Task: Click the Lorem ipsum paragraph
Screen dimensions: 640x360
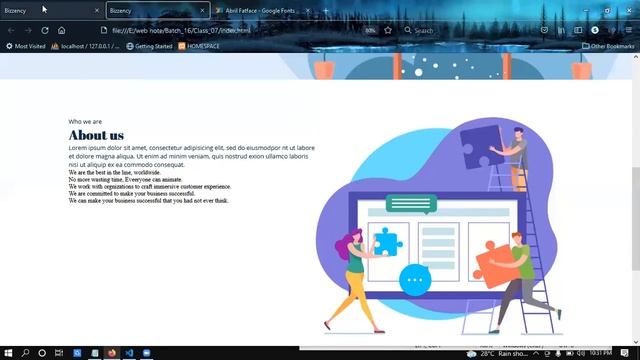Action: 191,156
